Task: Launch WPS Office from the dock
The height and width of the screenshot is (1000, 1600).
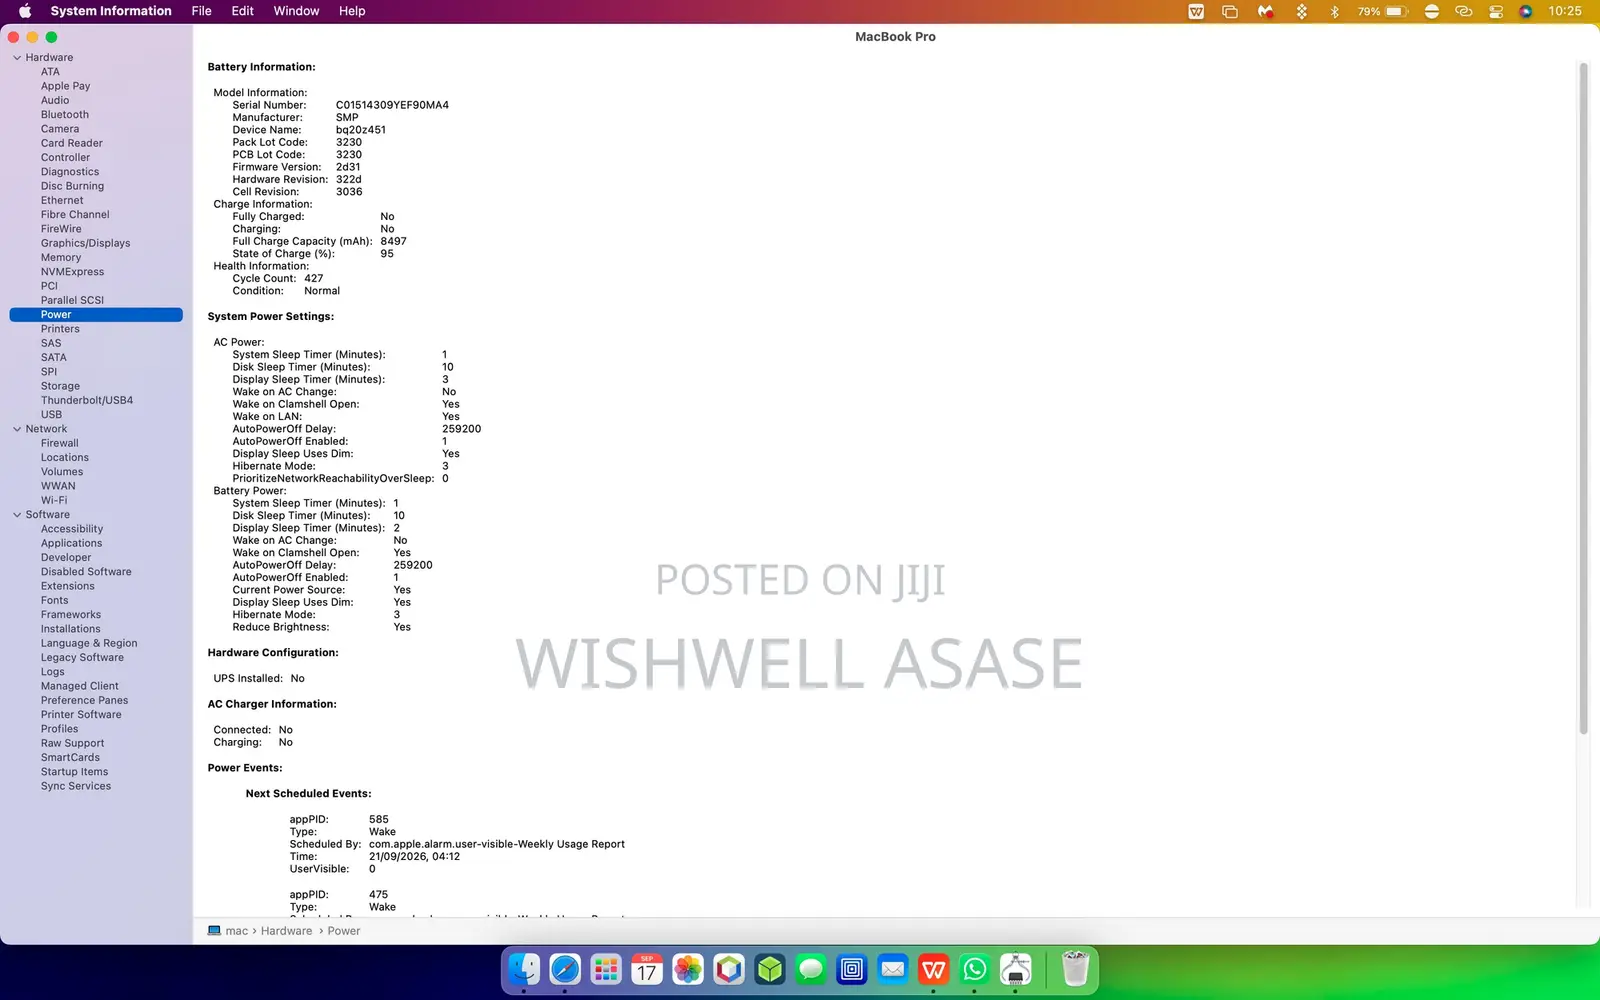Action: 934,969
